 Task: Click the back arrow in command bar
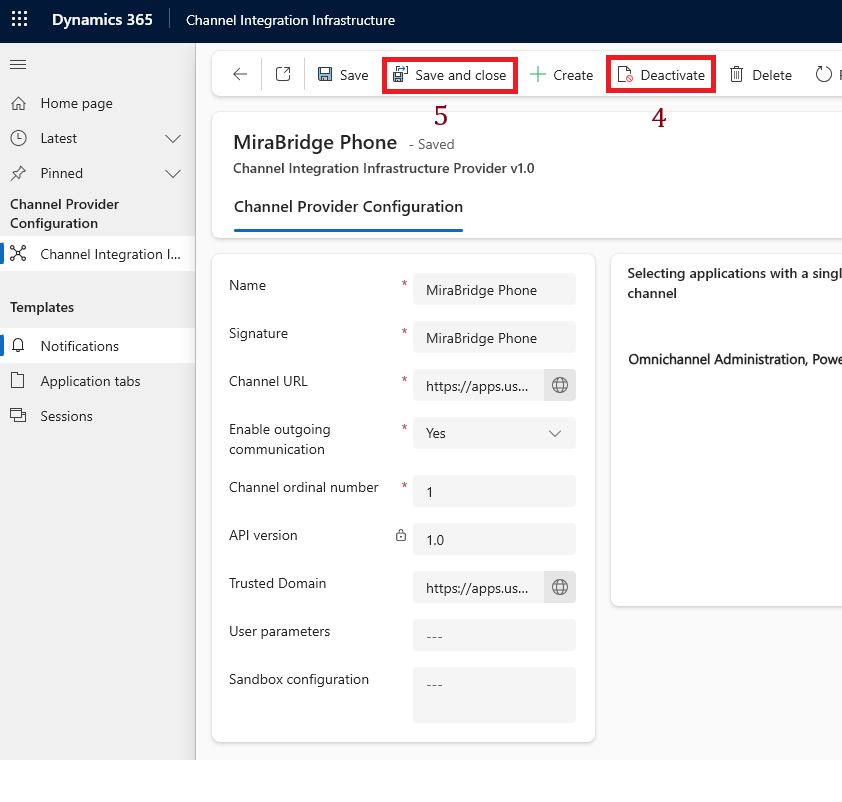point(240,75)
